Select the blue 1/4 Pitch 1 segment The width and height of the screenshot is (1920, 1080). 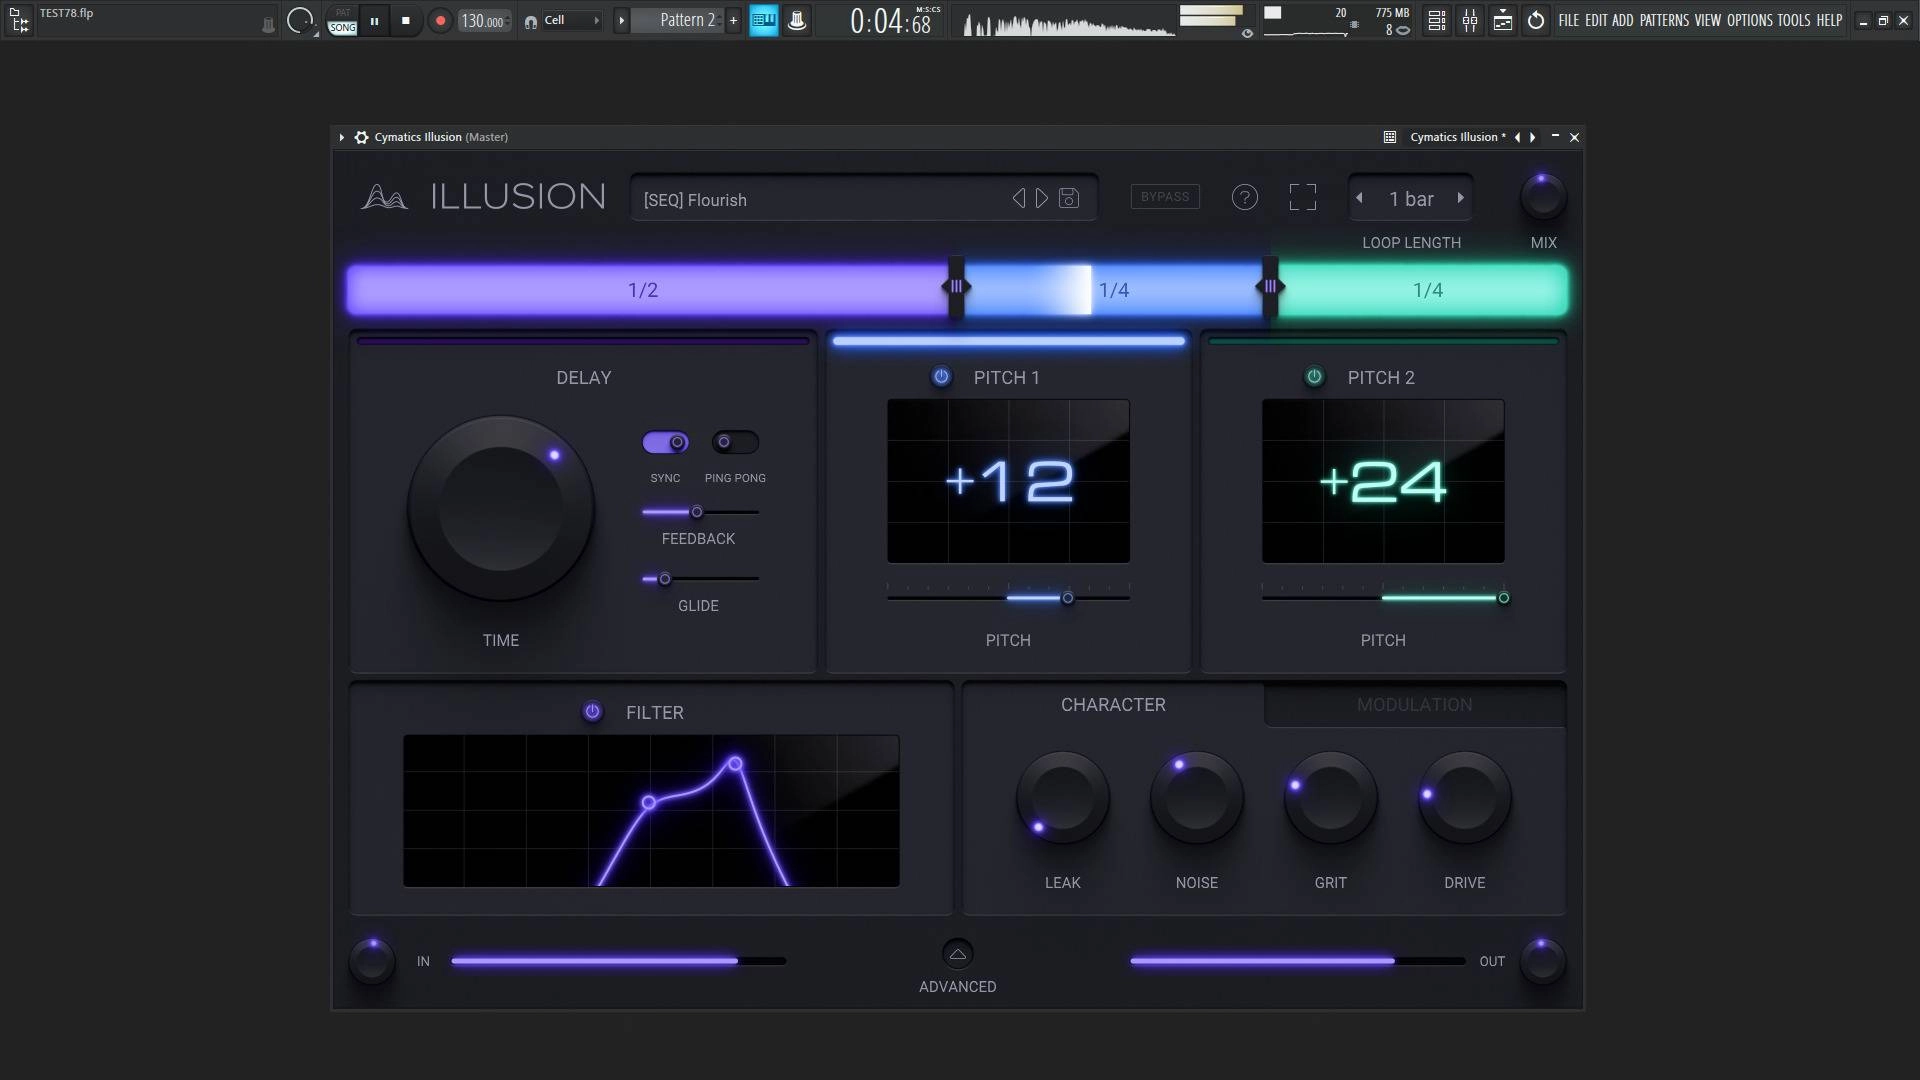(x=1113, y=290)
